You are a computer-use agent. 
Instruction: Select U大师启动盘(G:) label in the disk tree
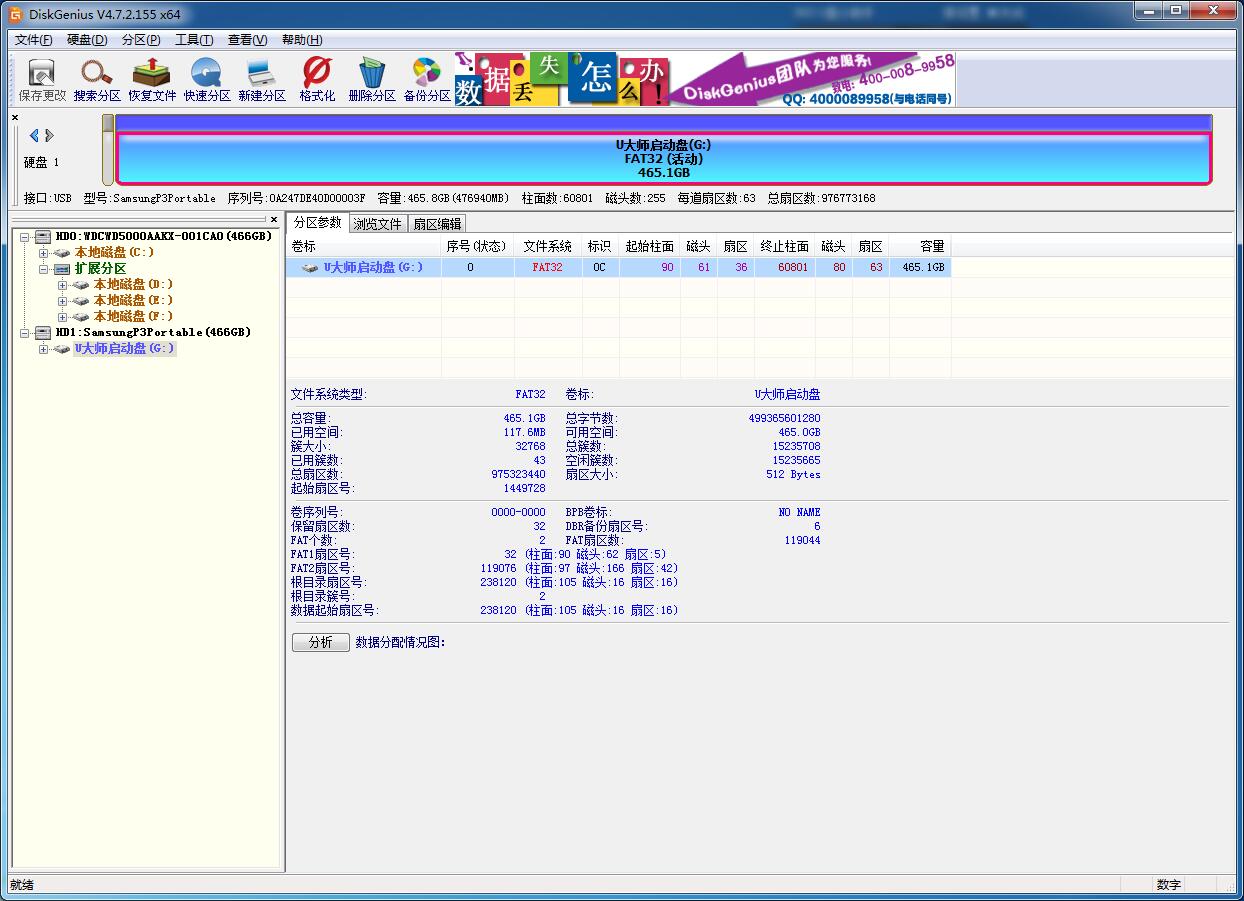125,349
